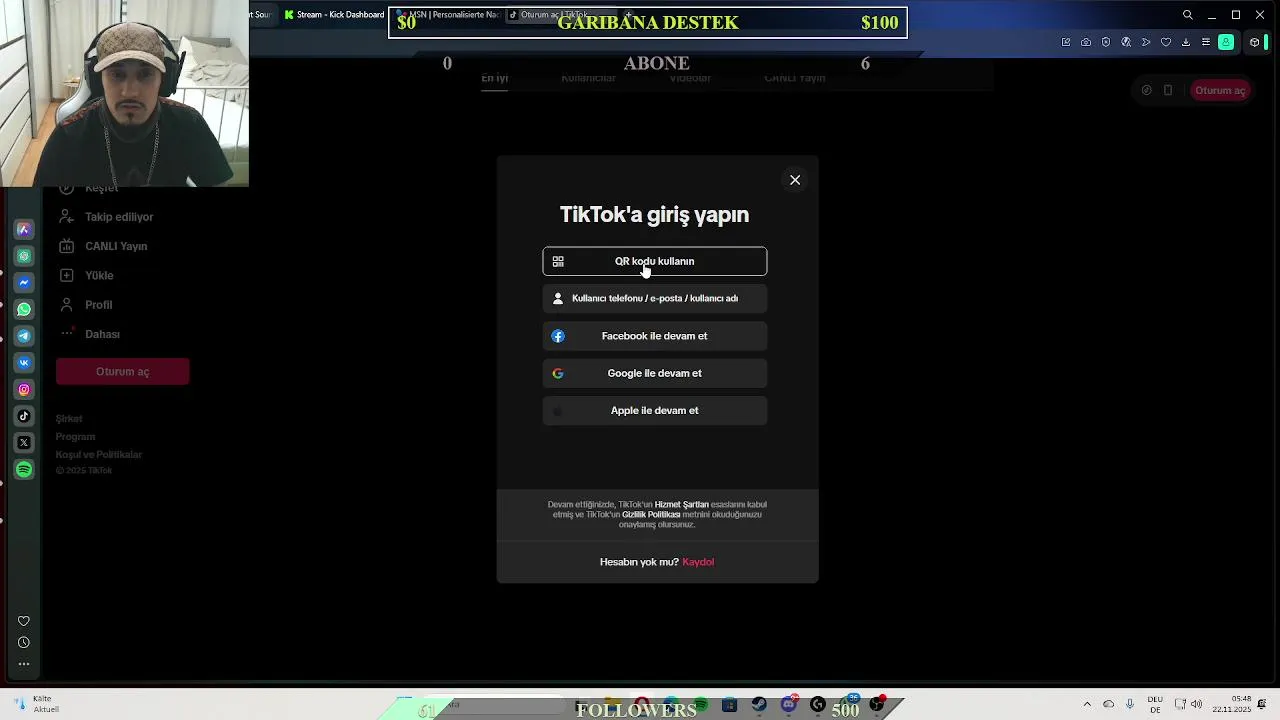The image size is (1280, 720).
Task: Switch to MSN Personalisierte tab
Action: point(448,15)
